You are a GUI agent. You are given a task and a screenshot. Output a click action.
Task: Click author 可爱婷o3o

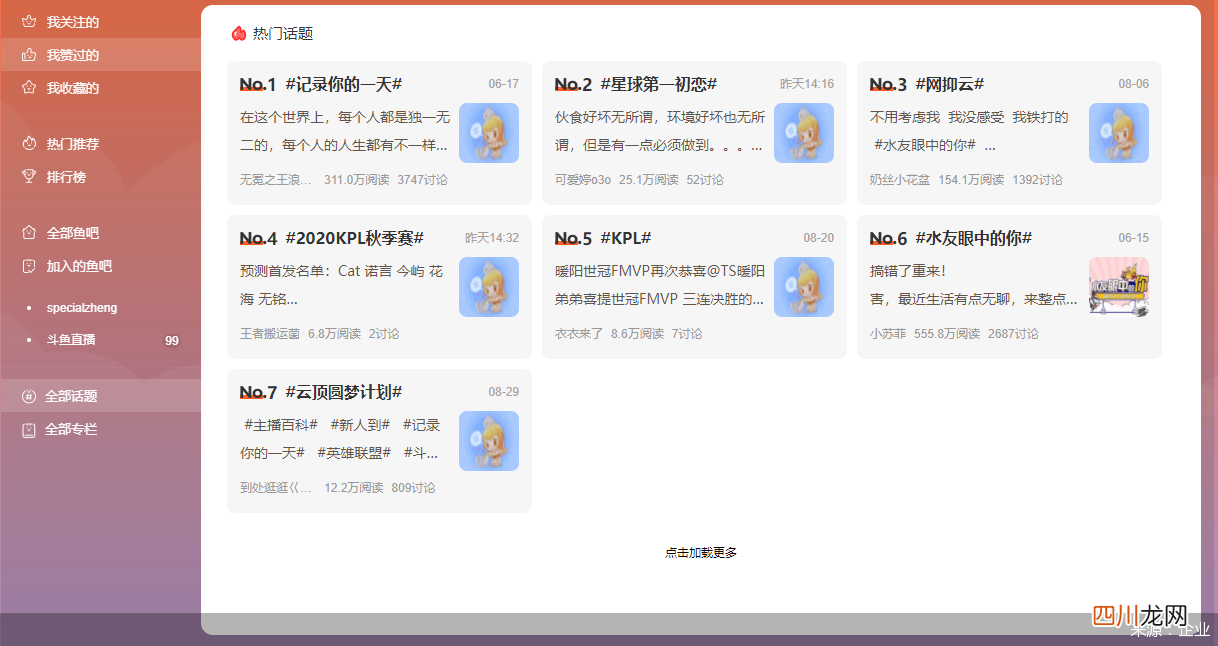(583, 180)
